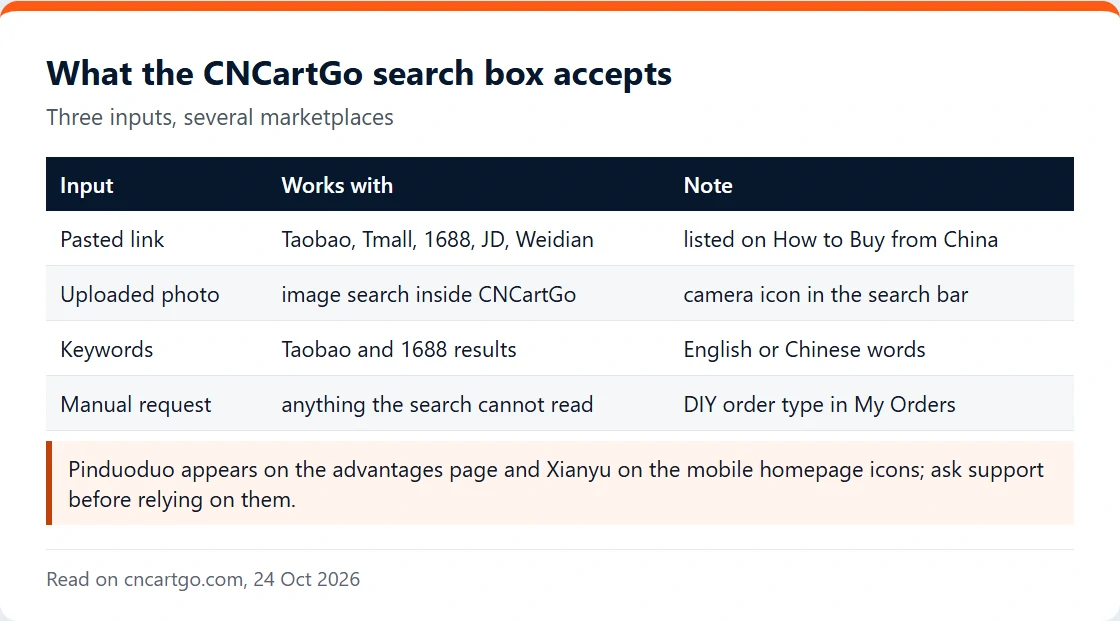Click the 'English or Chinese words' note

pyautogui.click(x=871, y=349)
